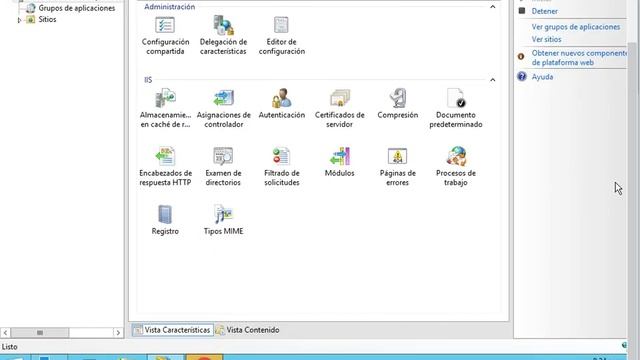Open Documento predeterminado
The image size is (640, 360).
[x=456, y=109]
